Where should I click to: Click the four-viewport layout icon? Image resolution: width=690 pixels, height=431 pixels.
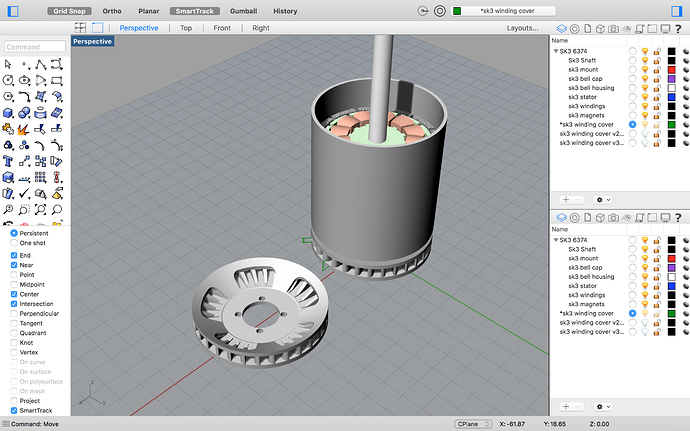pos(80,28)
